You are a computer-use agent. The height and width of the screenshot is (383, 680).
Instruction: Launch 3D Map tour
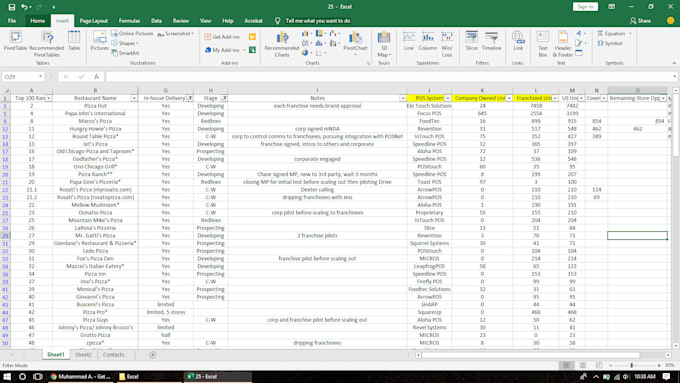384,43
